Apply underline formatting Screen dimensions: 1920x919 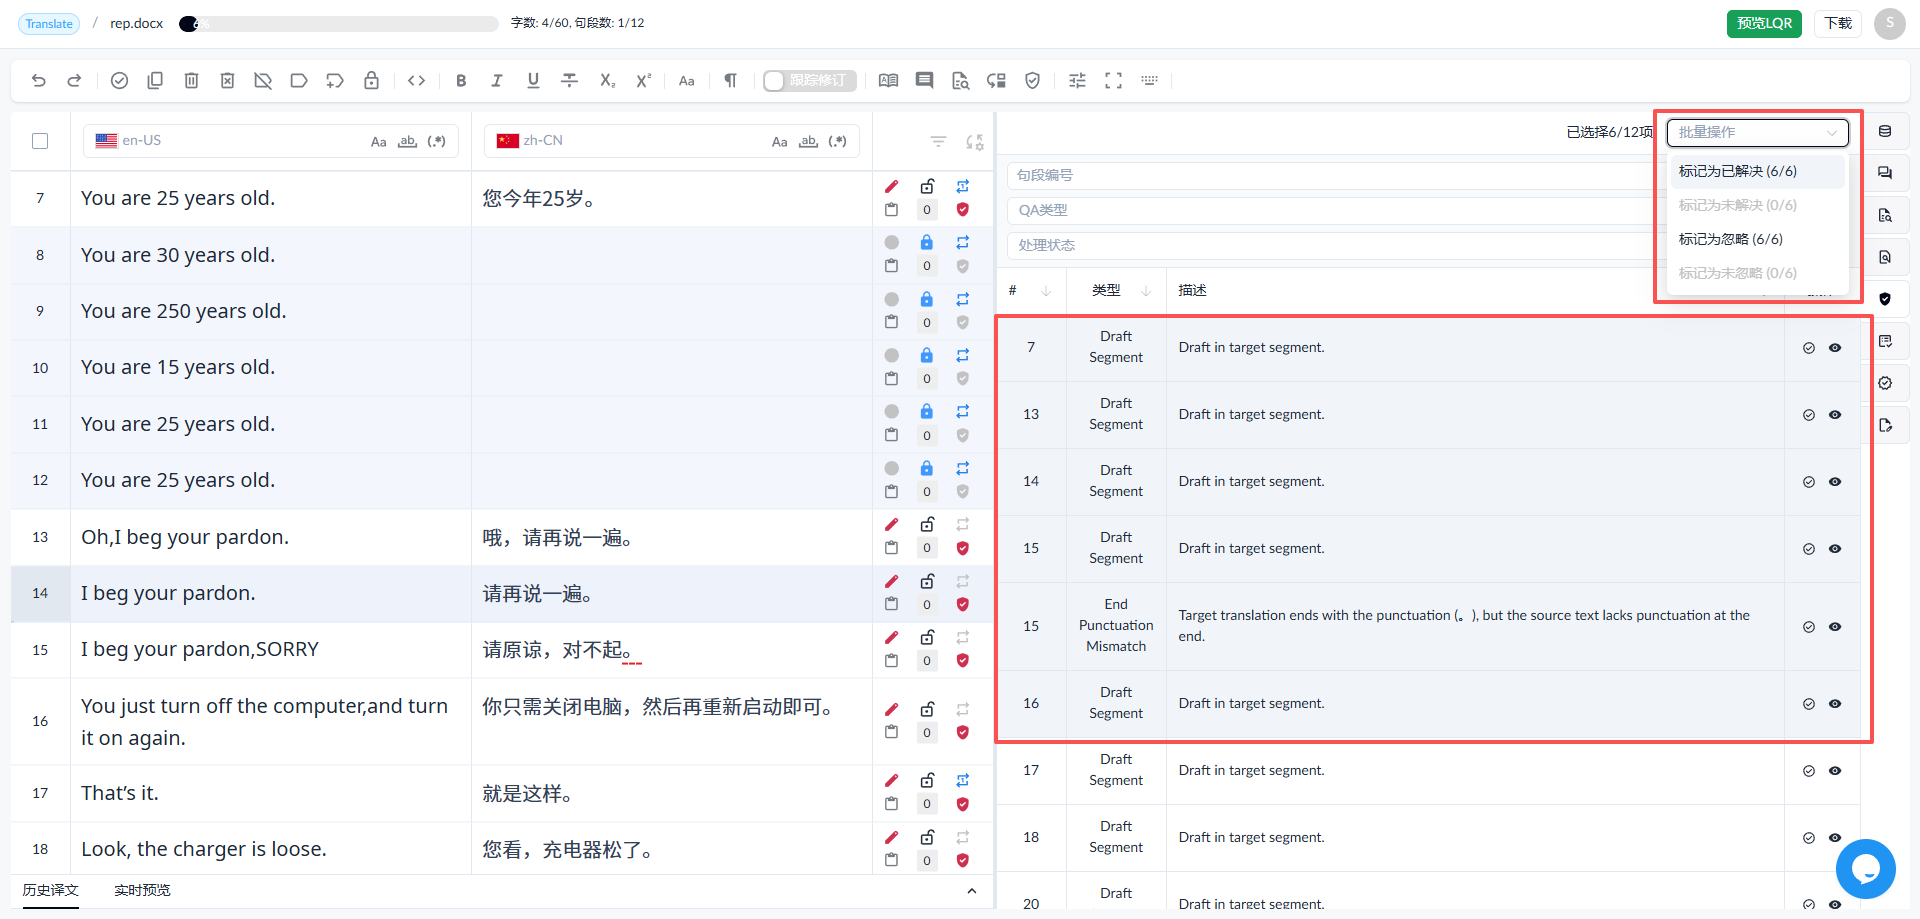click(533, 81)
